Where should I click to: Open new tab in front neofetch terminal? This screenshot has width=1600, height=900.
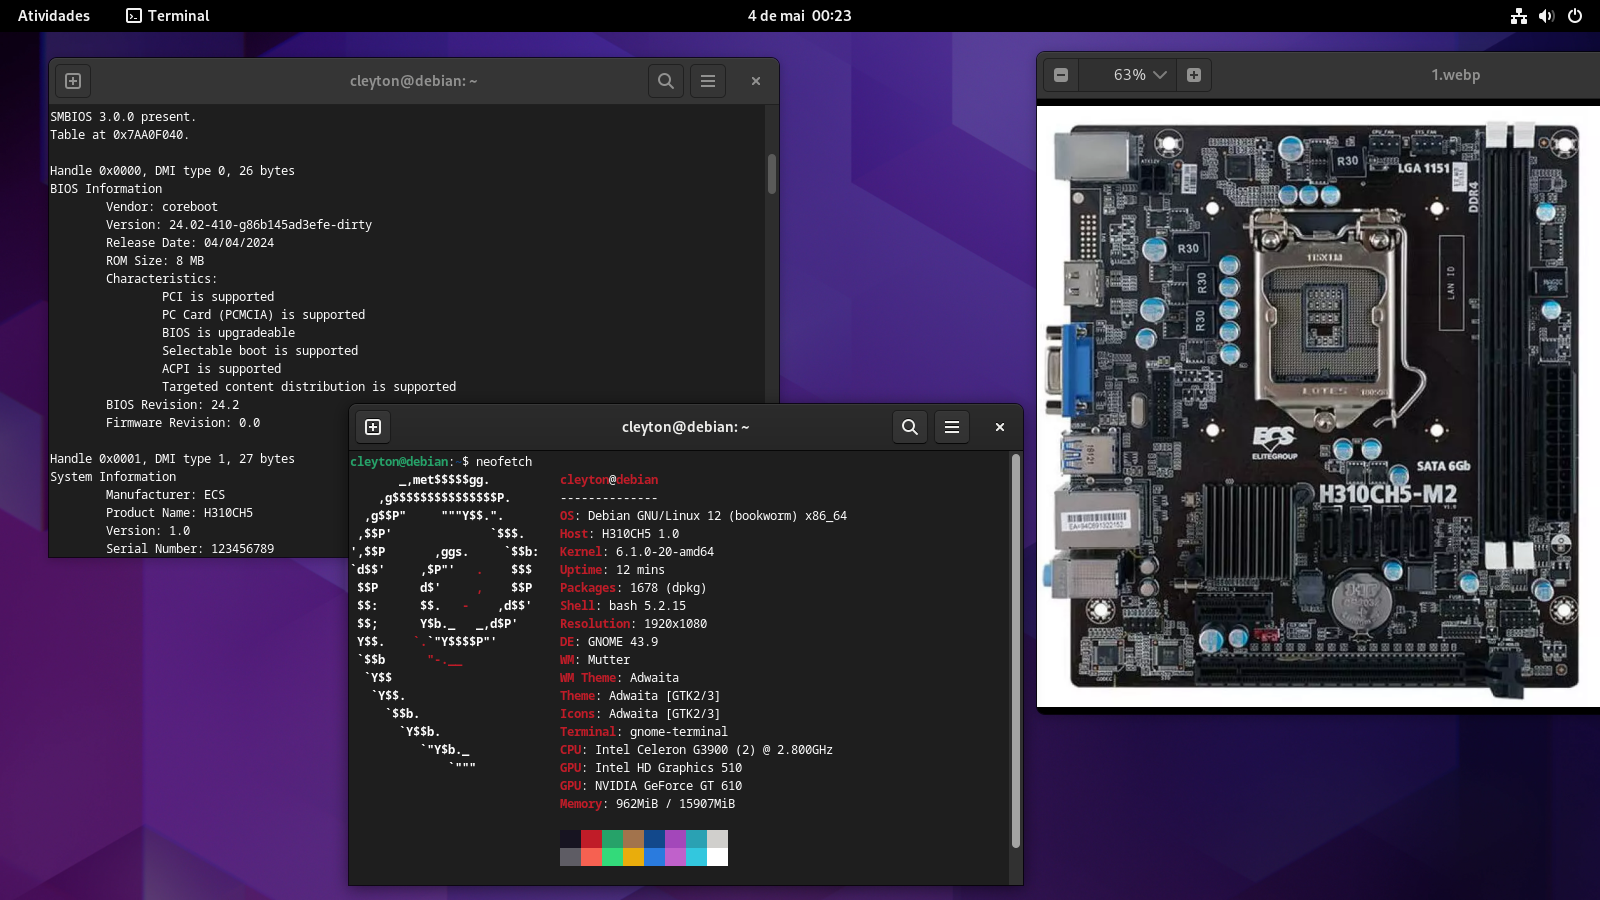click(373, 427)
